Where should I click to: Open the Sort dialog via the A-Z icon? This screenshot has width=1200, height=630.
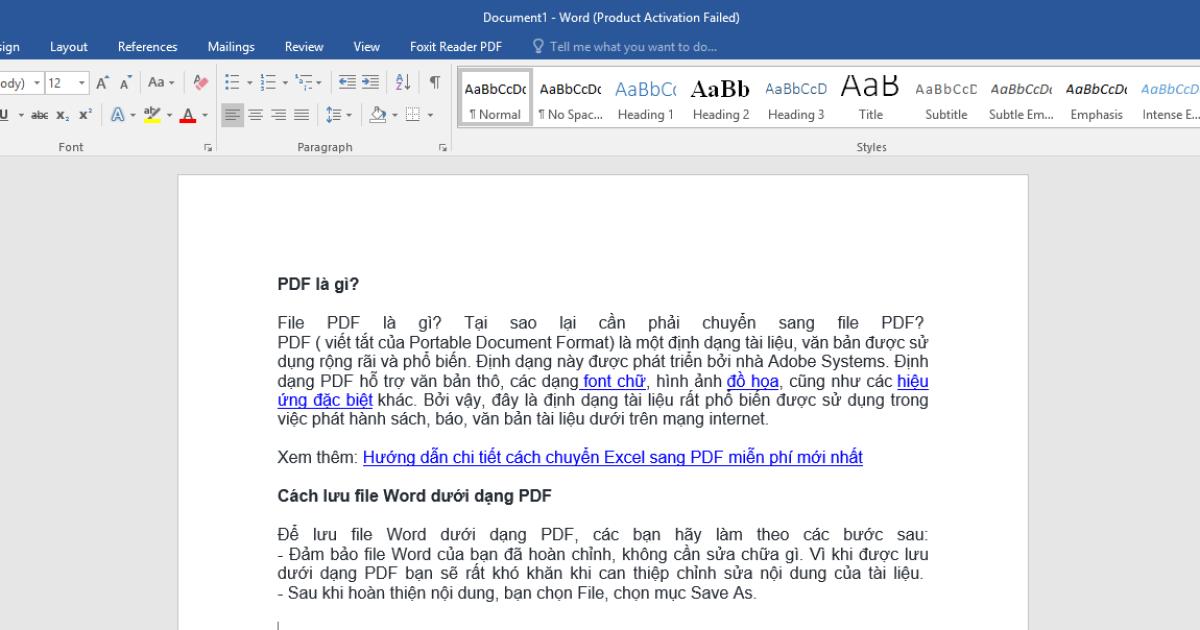tap(402, 82)
